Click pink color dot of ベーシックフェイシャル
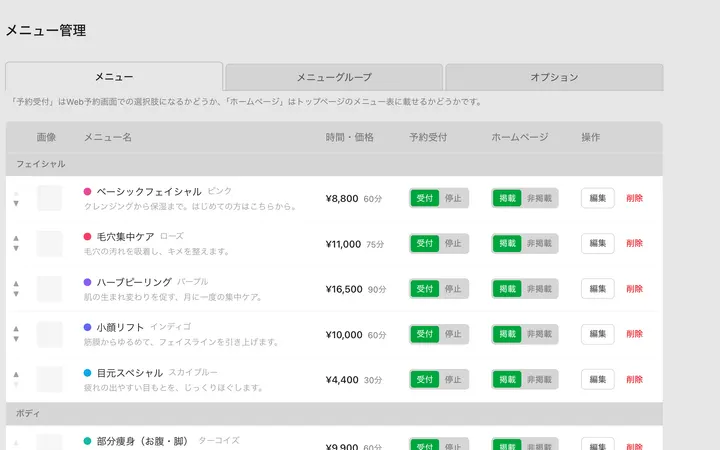This screenshot has width=720, height=450. [87, 191]
